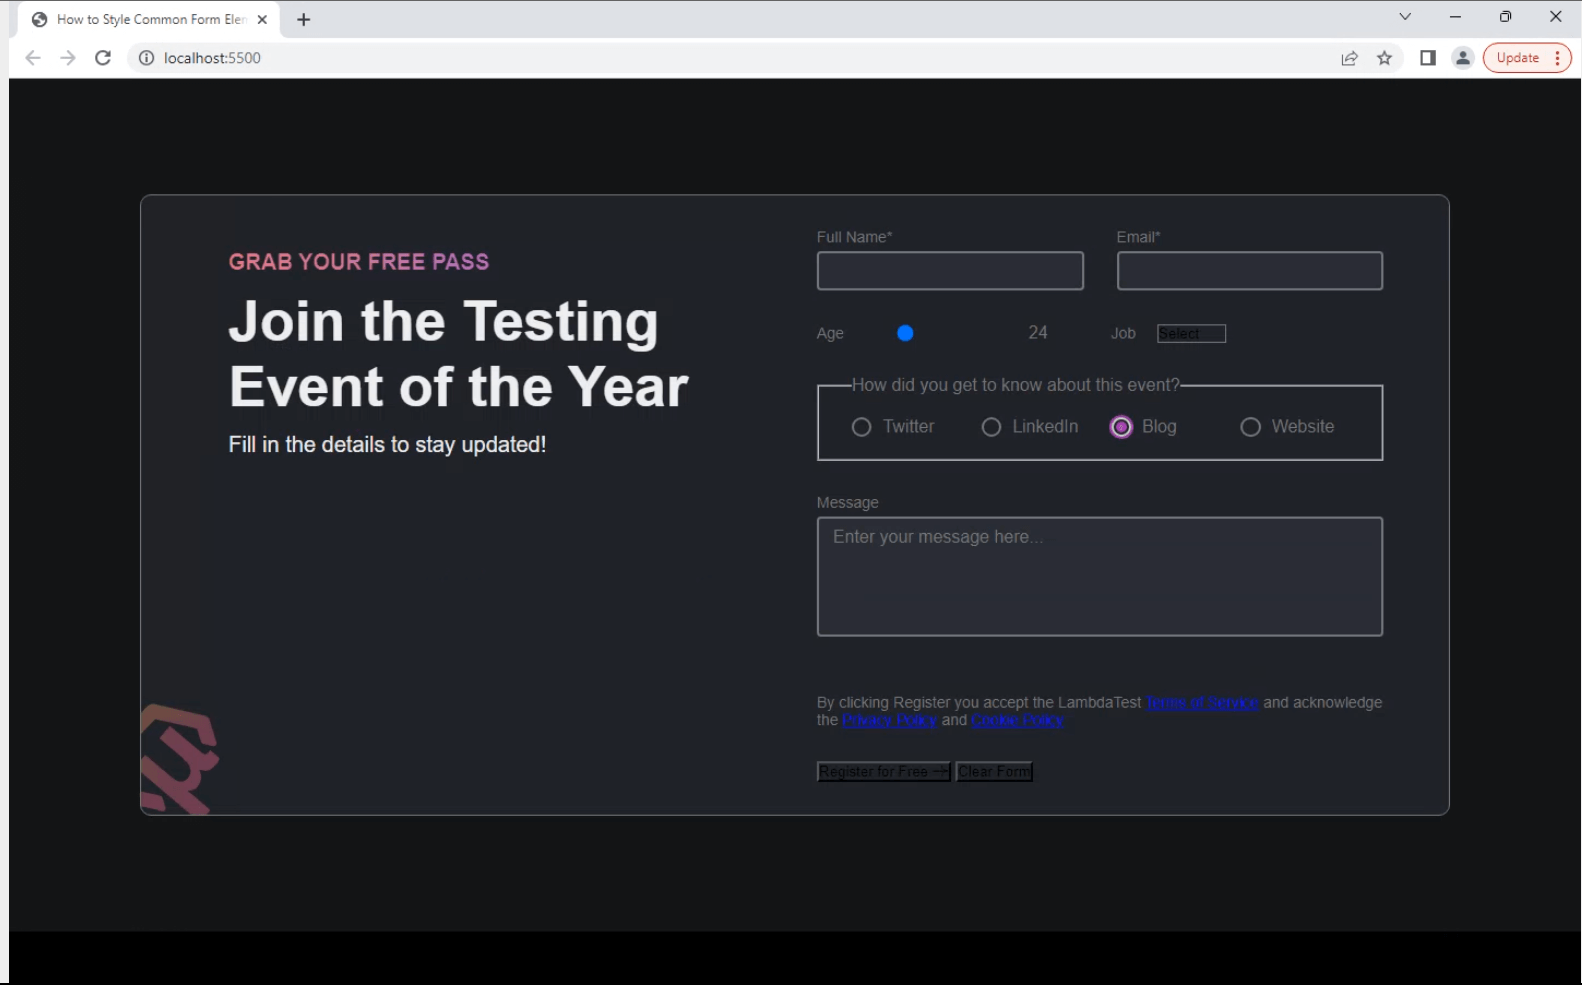The image size is (1582, 985).
Task: Bookmark this page with the star
Action: tap(1384, 58)
